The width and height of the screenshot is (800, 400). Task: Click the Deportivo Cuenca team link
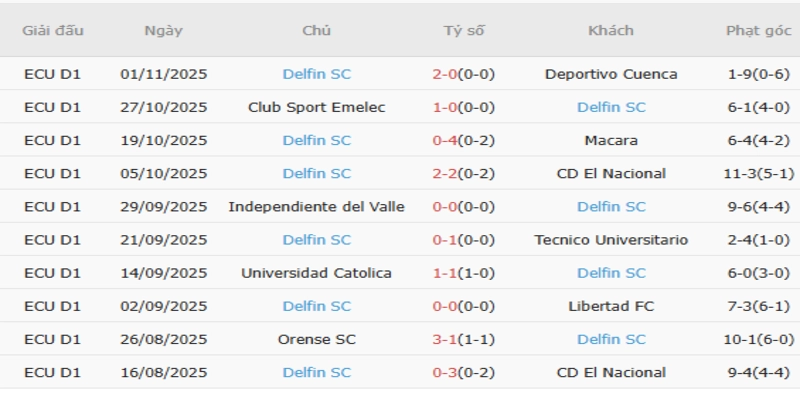pos(611,74)
